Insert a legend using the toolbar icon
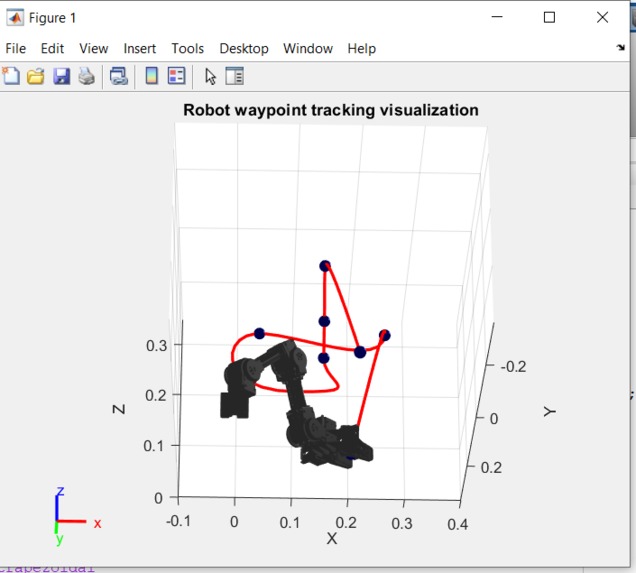This screenshot has height=573, width=636. point(176,76)
